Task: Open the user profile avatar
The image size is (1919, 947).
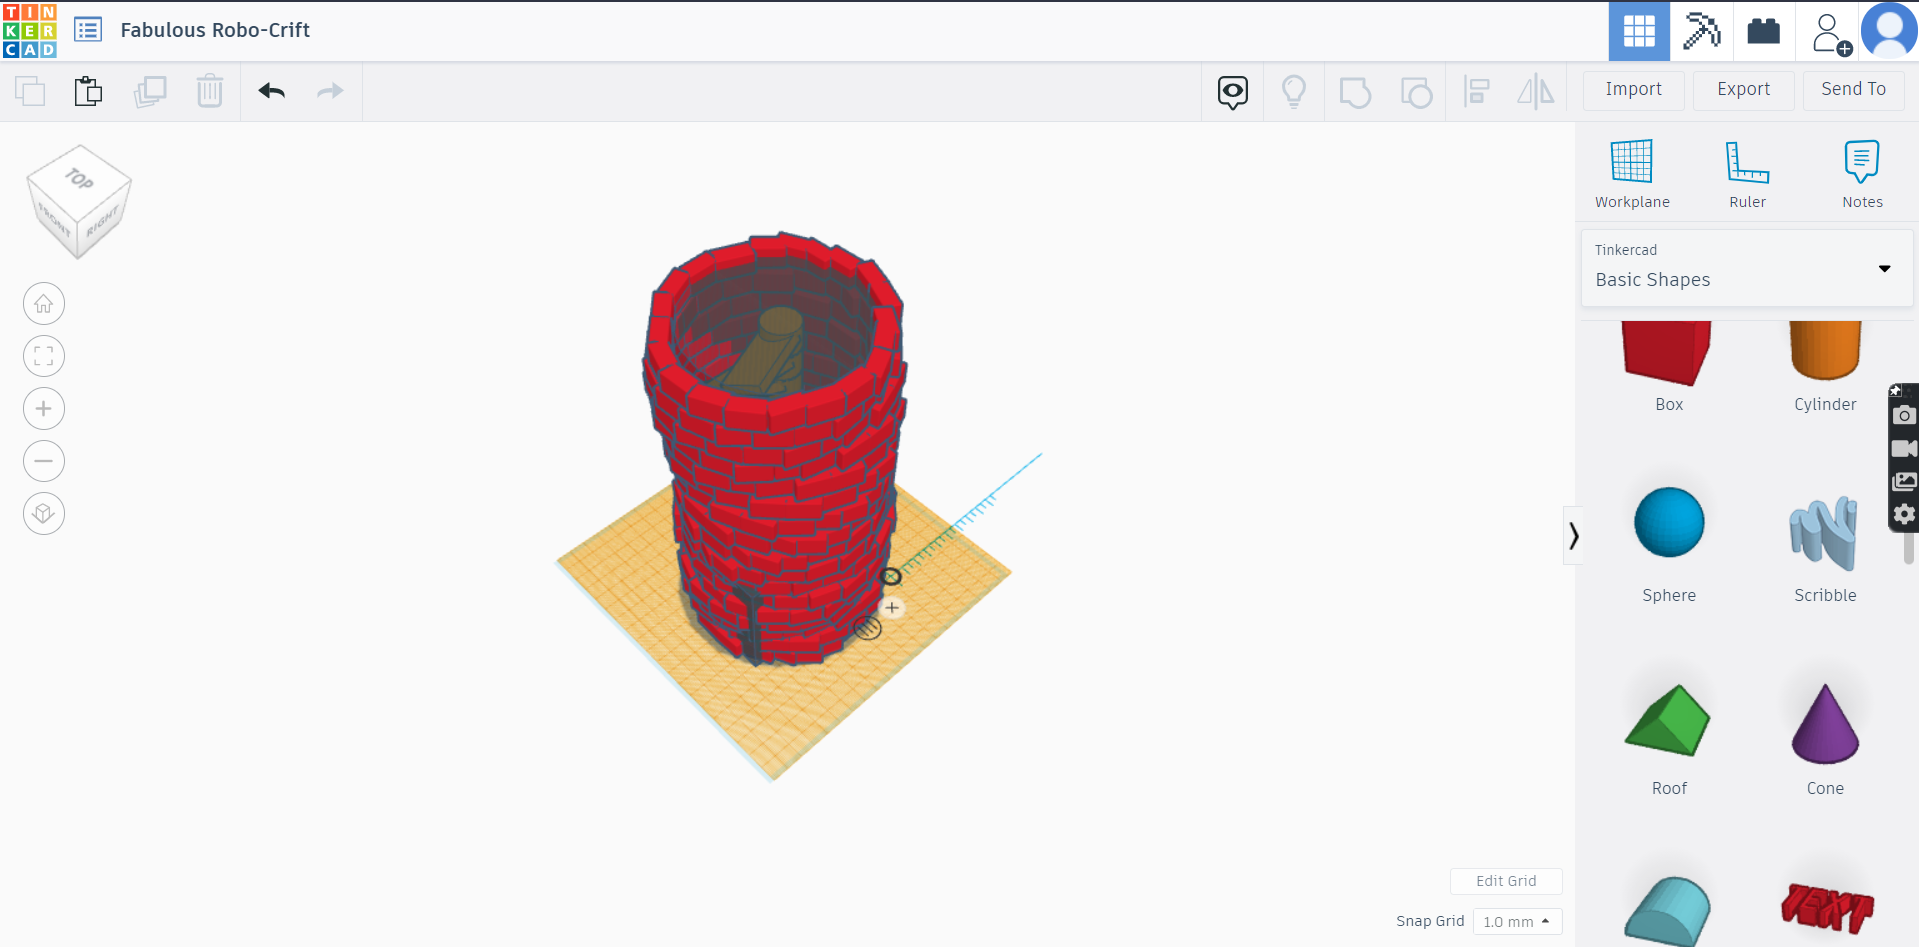Action: pos(1889,31)
